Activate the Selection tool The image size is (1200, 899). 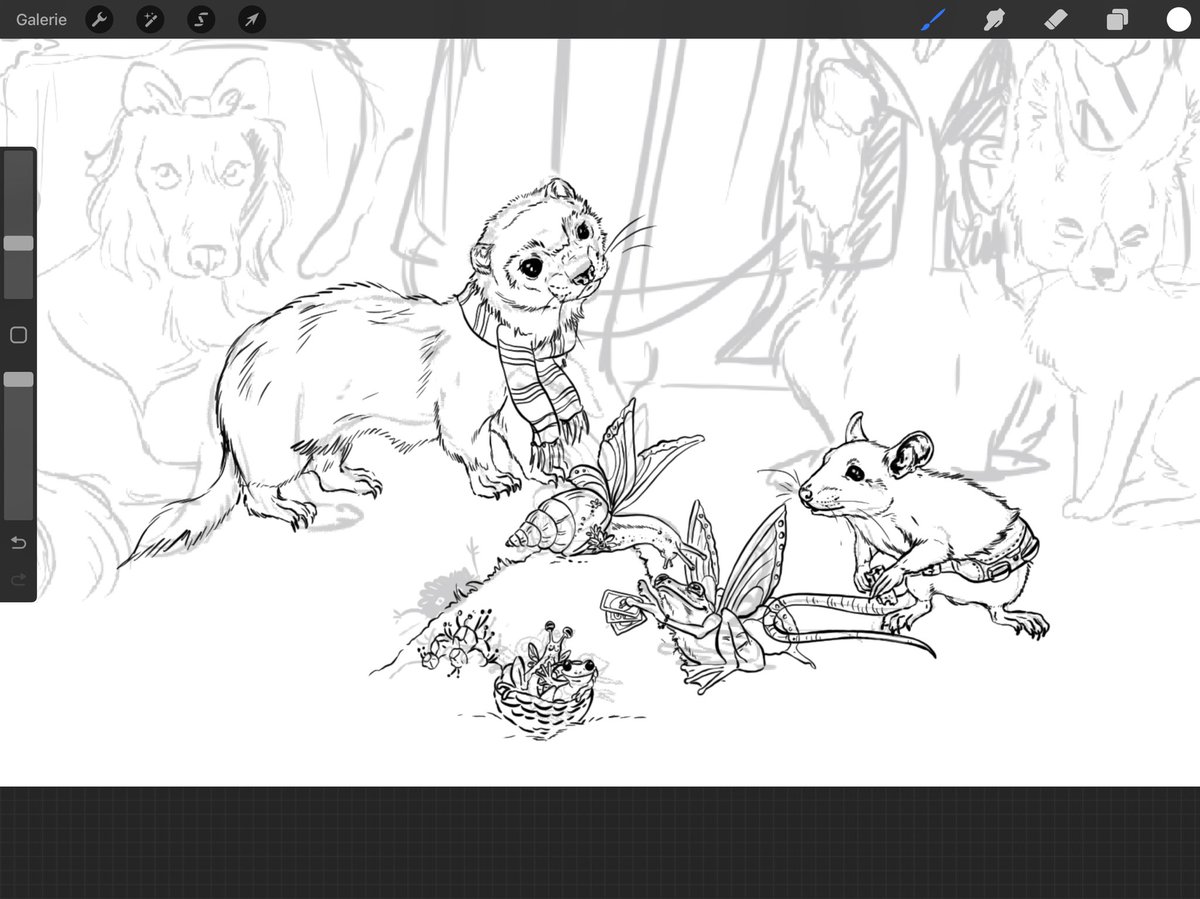click(x=201, y=19)
